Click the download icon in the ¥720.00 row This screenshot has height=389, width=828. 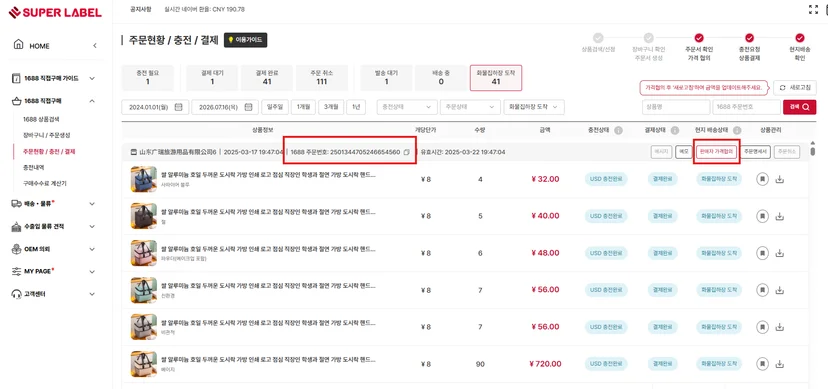pyautogui.click(x=779, y=364)
